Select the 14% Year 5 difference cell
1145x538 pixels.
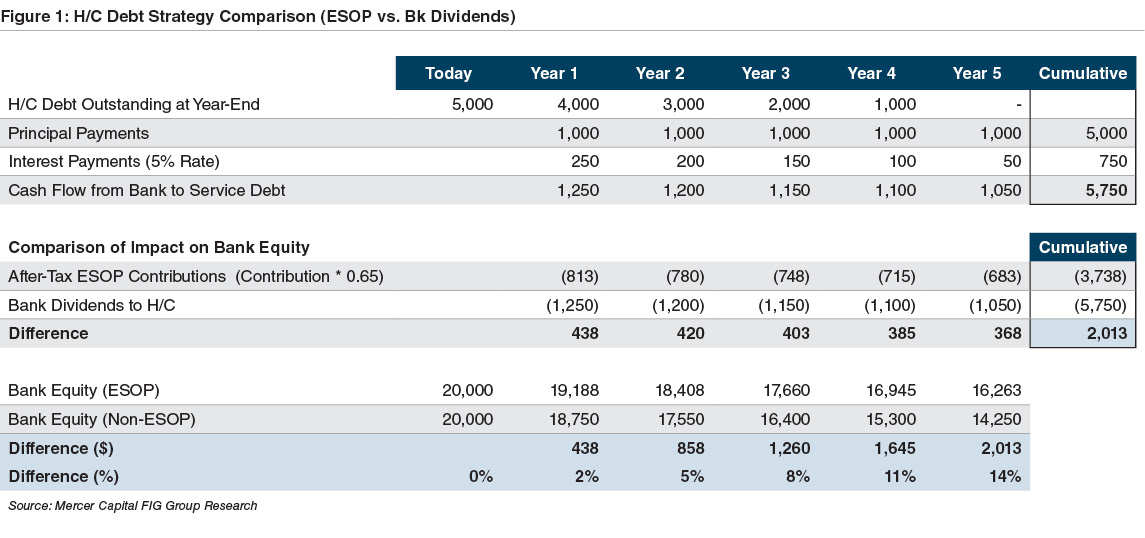(x=1004, y=476)
